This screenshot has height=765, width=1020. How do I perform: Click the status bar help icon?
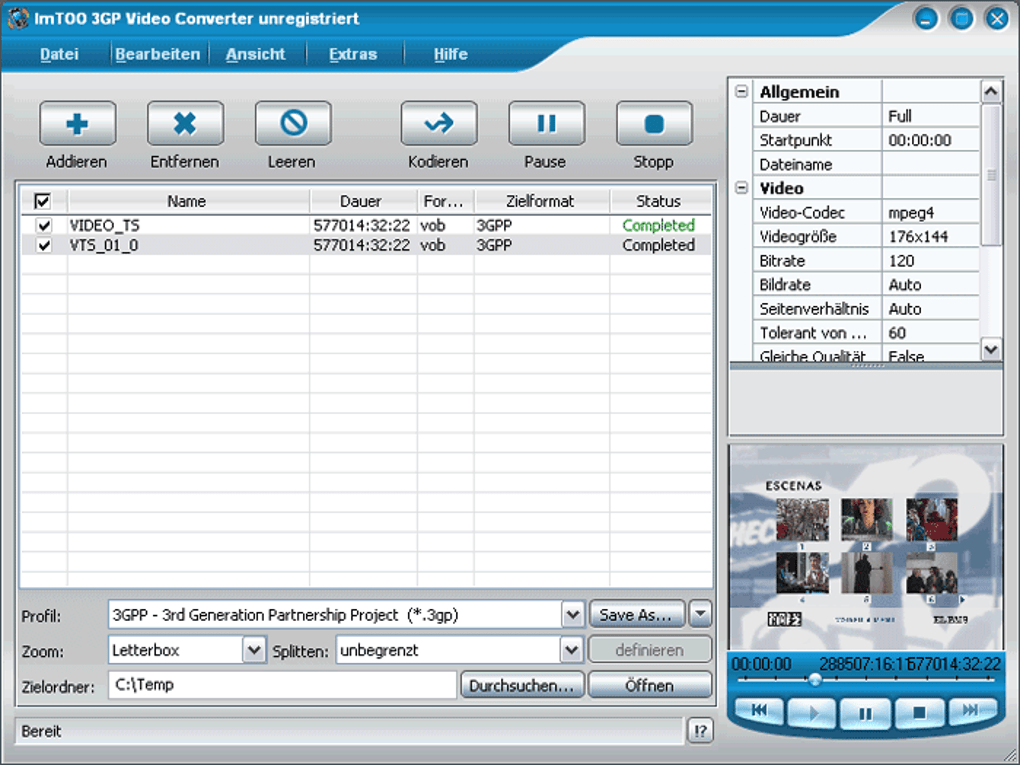pyautogui.click(x=701, y=731)
